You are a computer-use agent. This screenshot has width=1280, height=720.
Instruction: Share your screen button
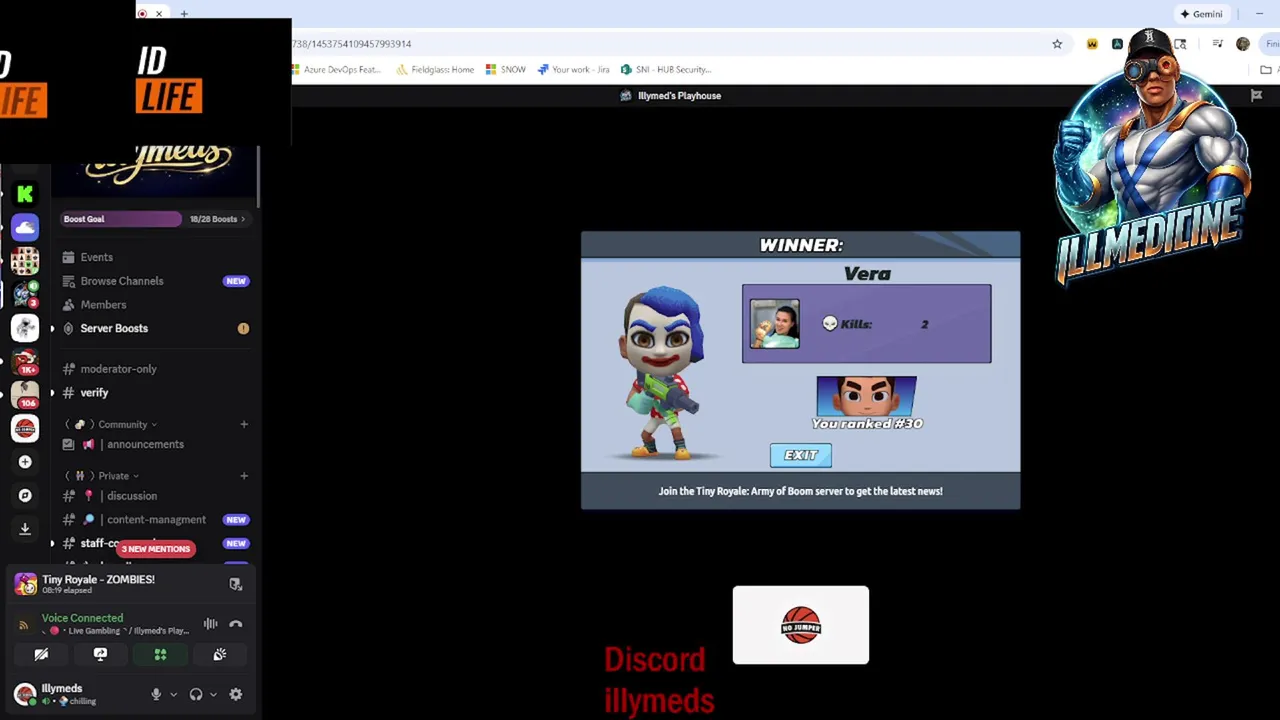pos(100,654)
